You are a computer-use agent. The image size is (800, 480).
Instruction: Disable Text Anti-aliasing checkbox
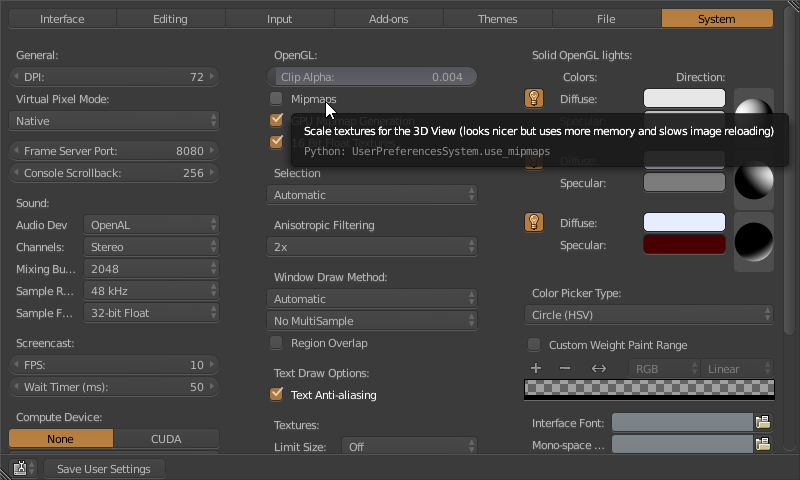pyautogui.click(x=276, y=394)
